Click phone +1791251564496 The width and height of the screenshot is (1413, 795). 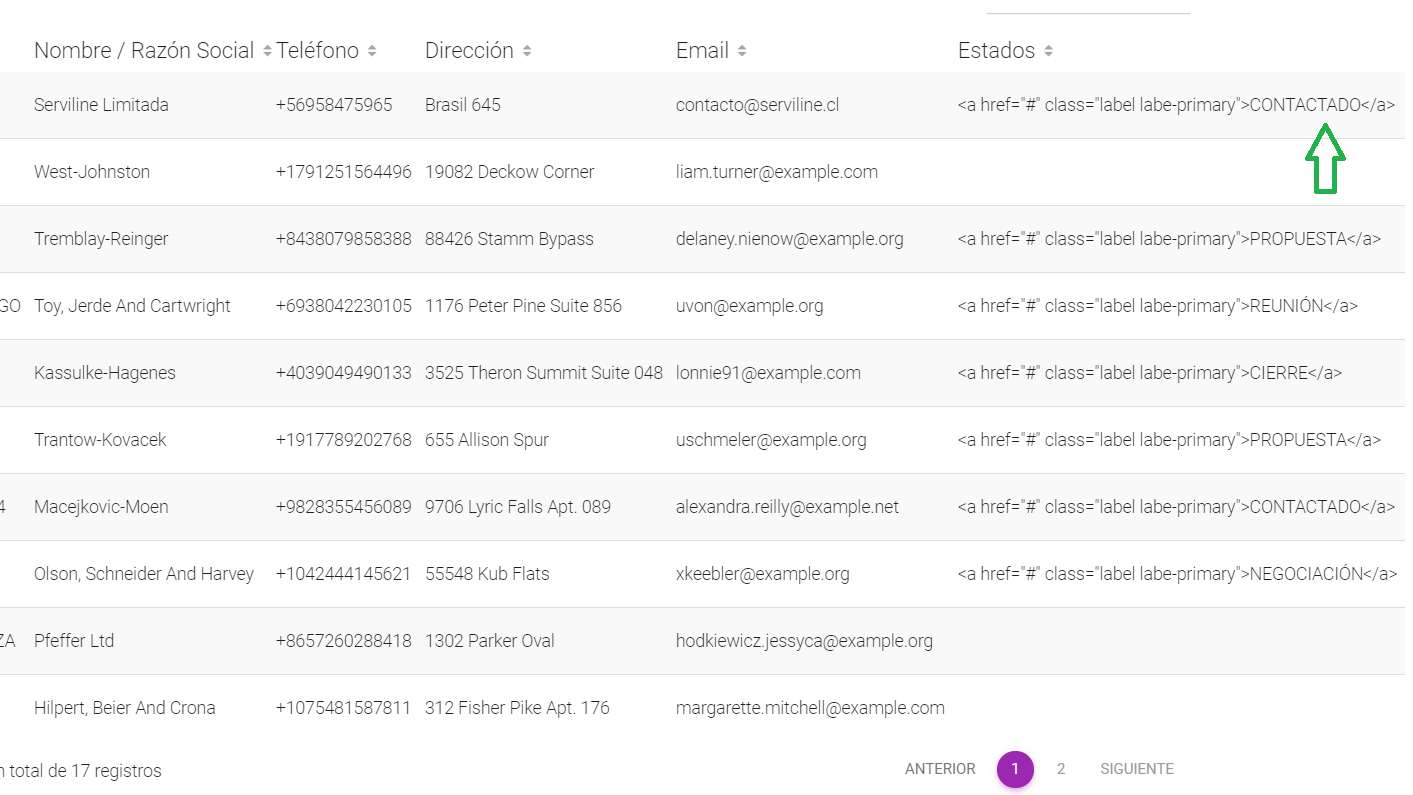(344, 172)
